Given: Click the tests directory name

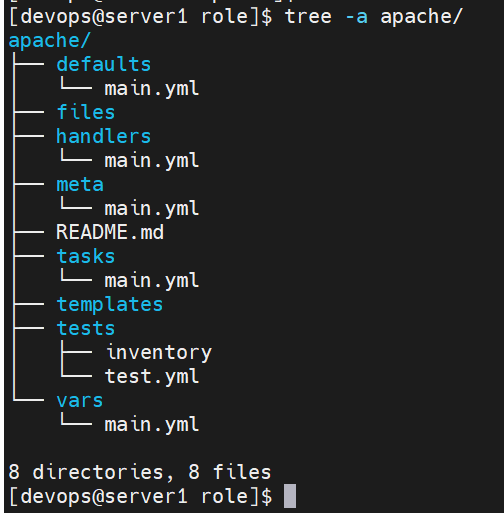Looking at the screenshot, I should coord(86,328).
